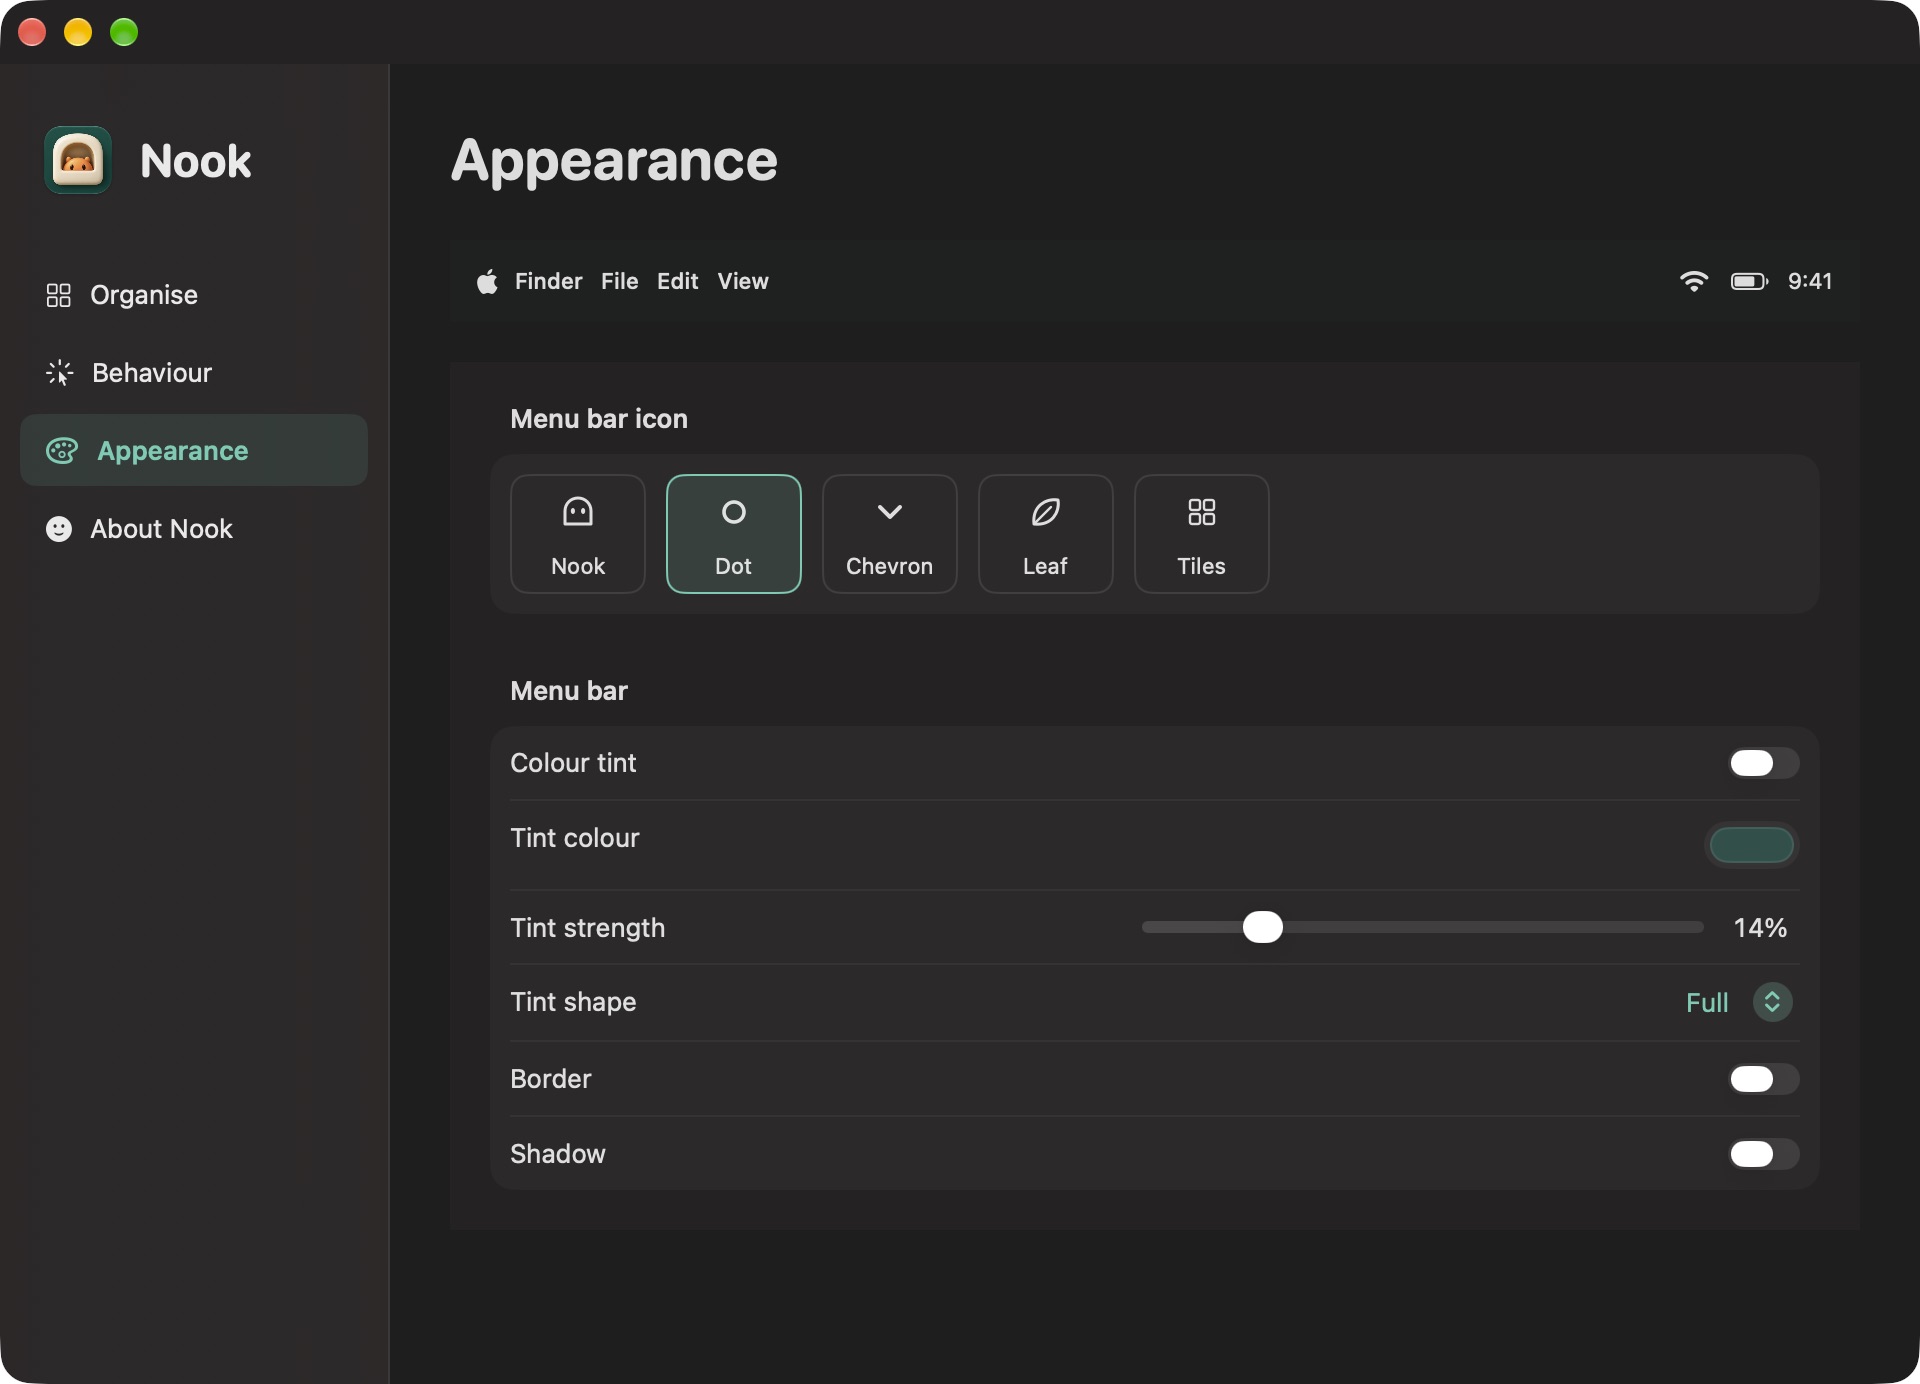Viewport: 1920px width, 1384px height.
Task: Click the Menu bar icon heading
Action: pos(599,419)
